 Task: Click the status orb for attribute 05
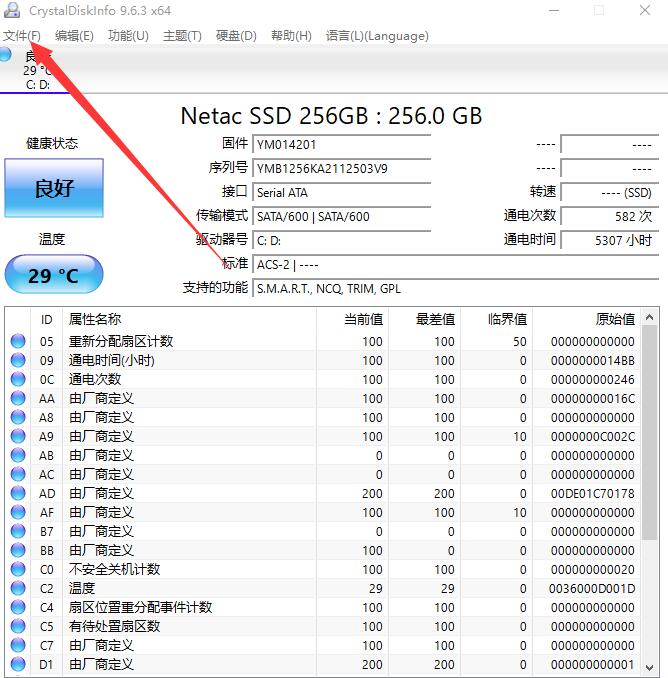point(18,341)
